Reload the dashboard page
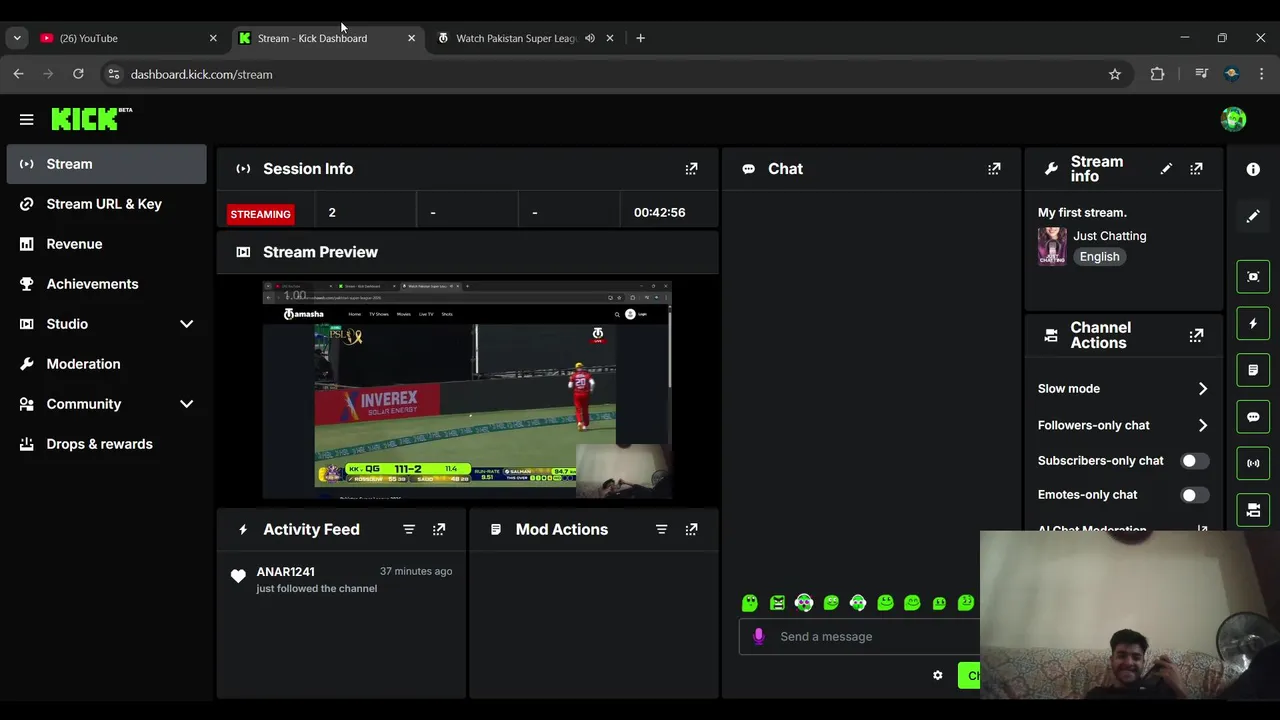1280x720 pixels. point(78,74)
